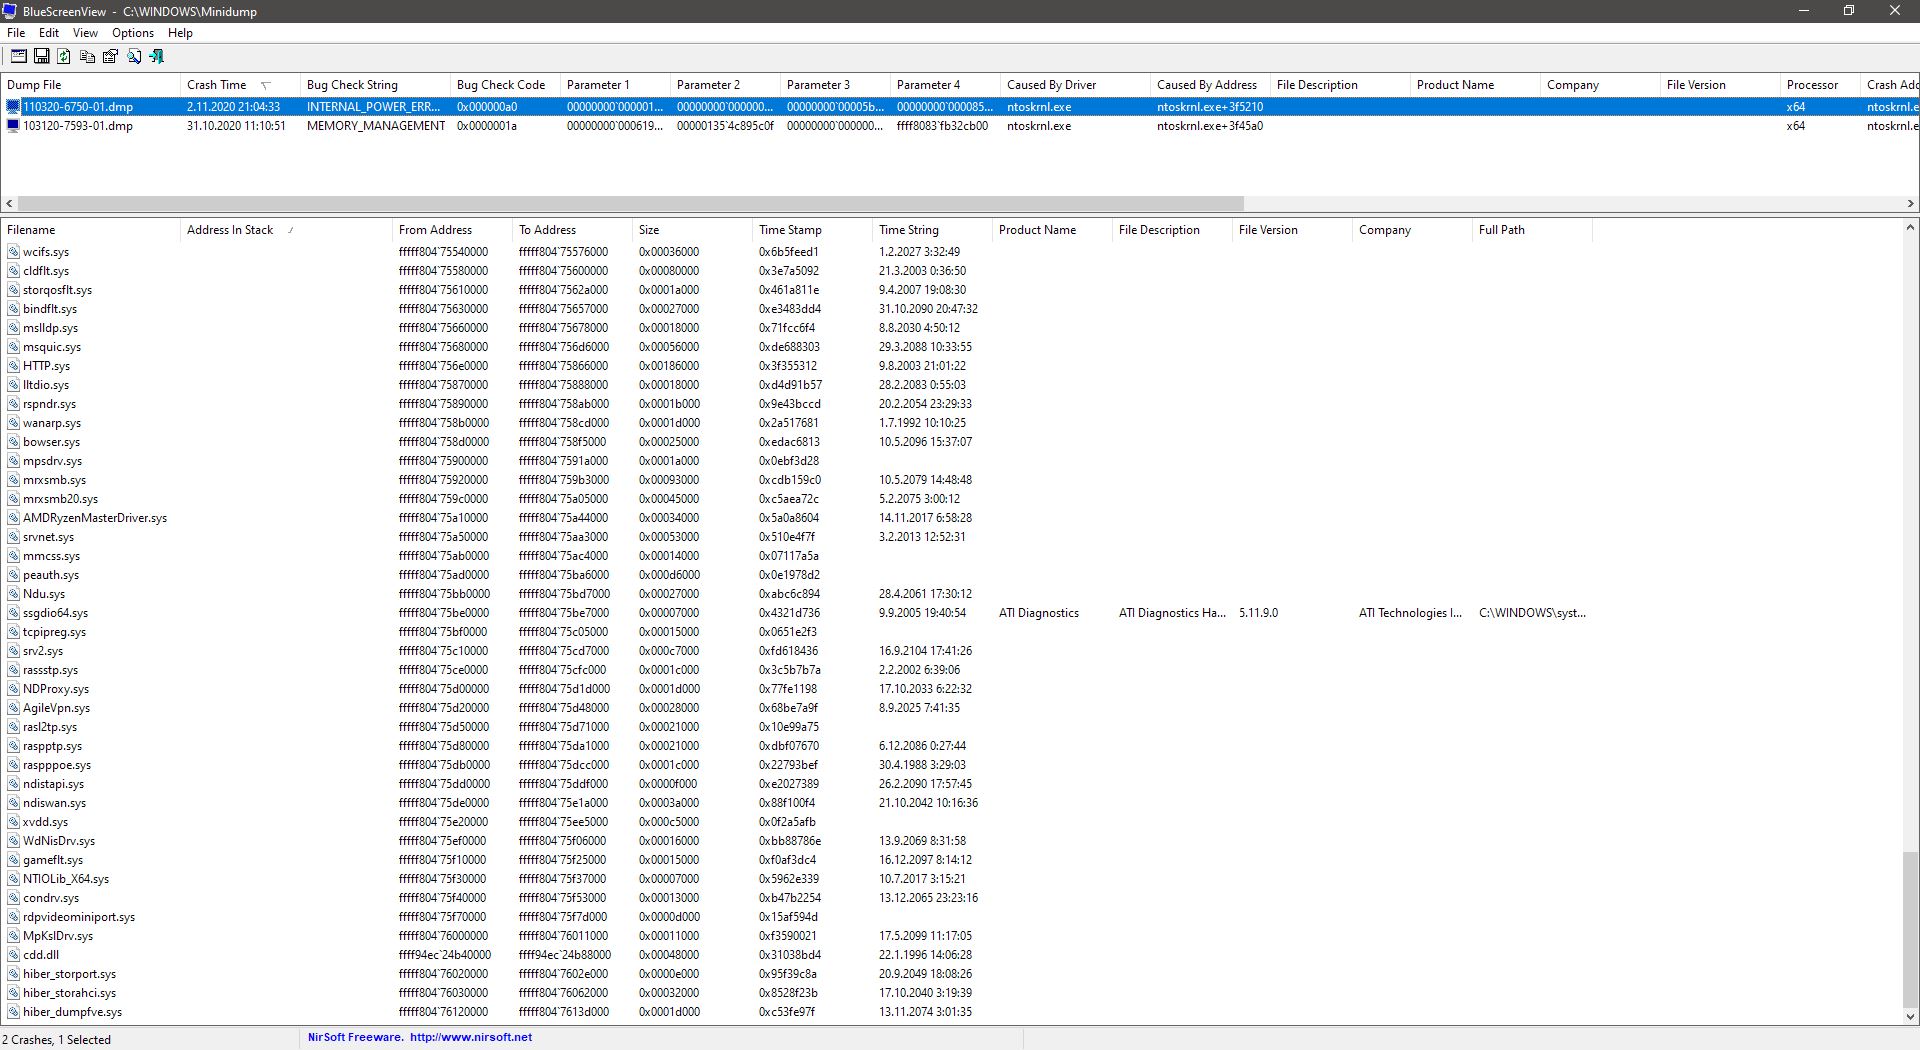Viewport: 1920px width, 1050px height.
Task: Open the View menu
Action: pyautogui.click(x=85, y=33)
